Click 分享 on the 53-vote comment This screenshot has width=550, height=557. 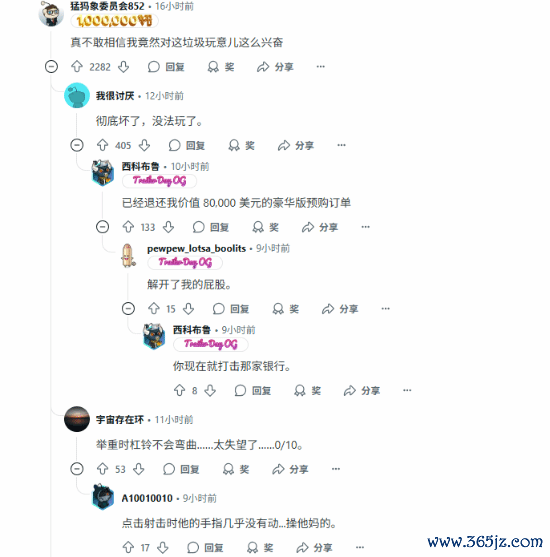tap(290, 469)
